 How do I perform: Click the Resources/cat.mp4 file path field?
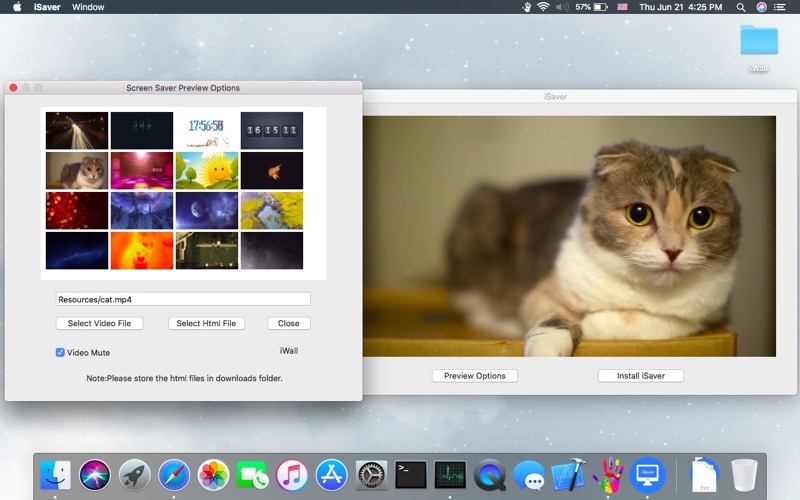183,299
